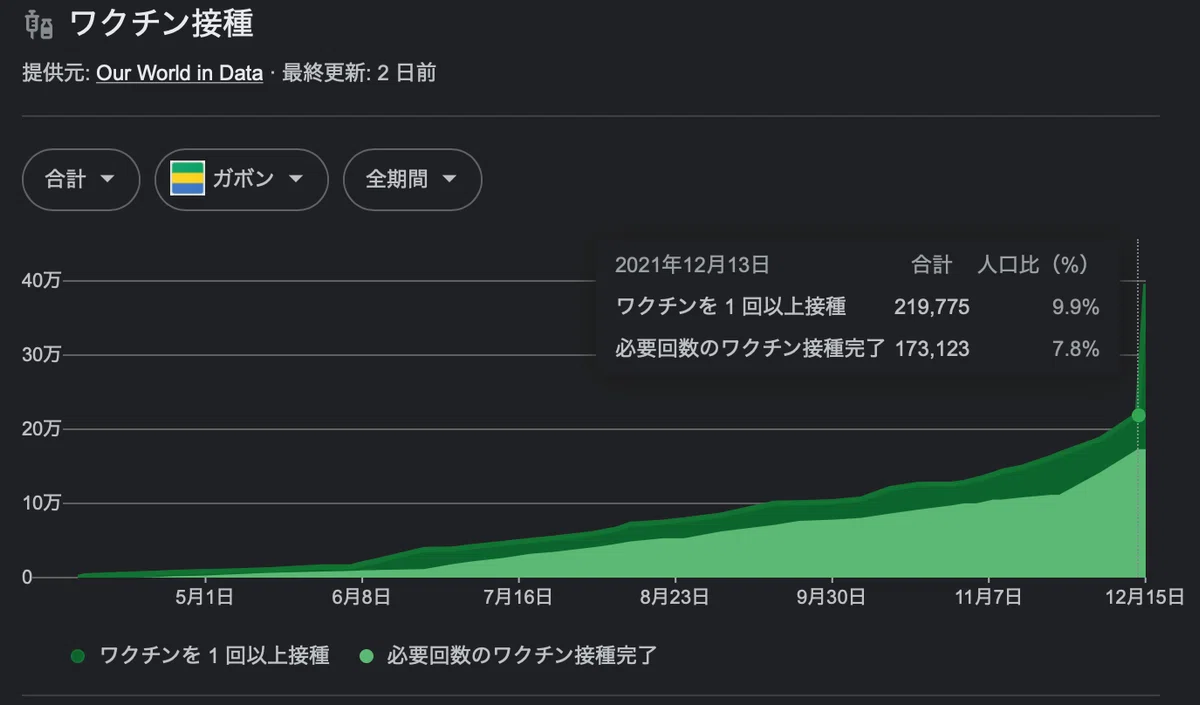Click the tooltip date 2021年12月13日
1200x705 pixels.
692,265
